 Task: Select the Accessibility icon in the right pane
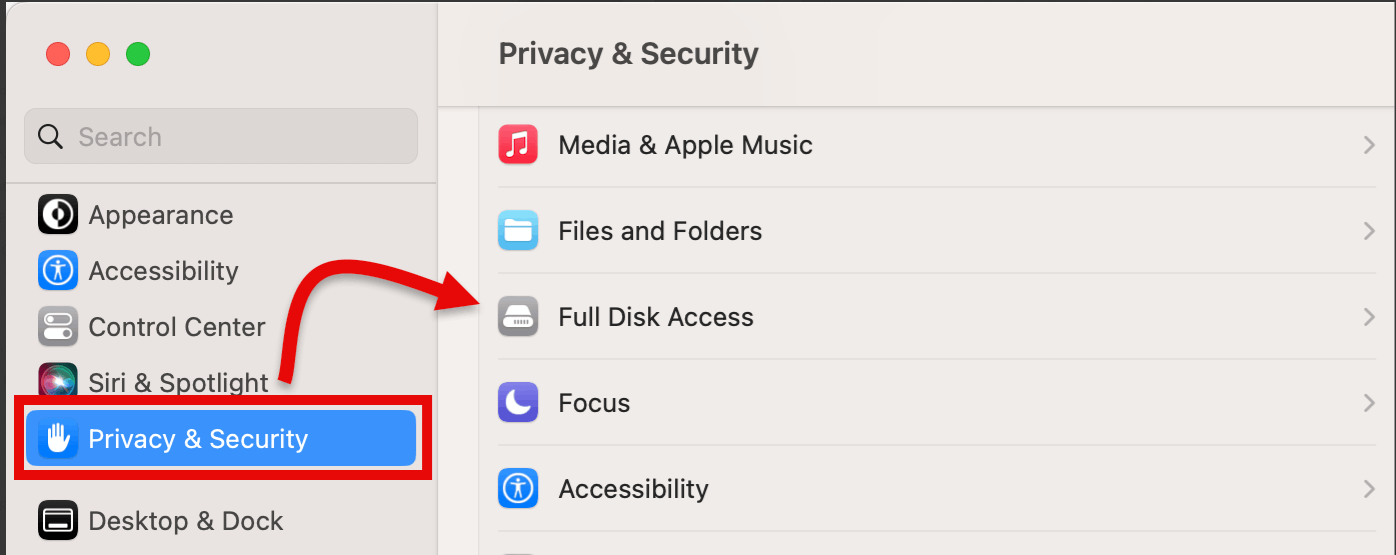(x=518, y=489)
